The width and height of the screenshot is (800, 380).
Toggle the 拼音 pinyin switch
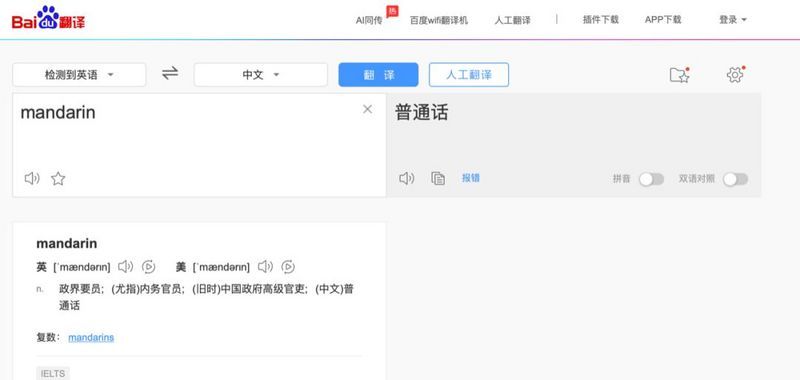(x=651, y=179)
